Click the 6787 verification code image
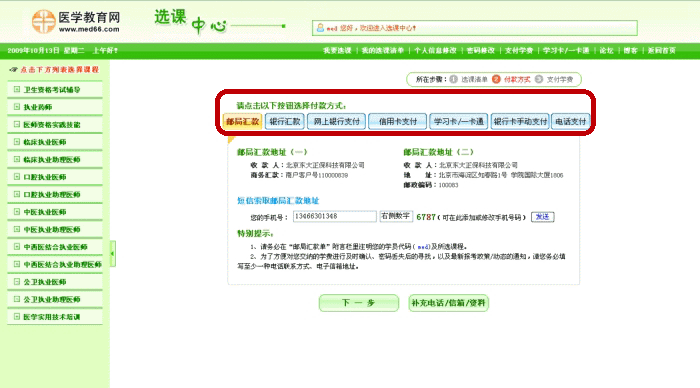700x388 pixels. click(425, 217)
